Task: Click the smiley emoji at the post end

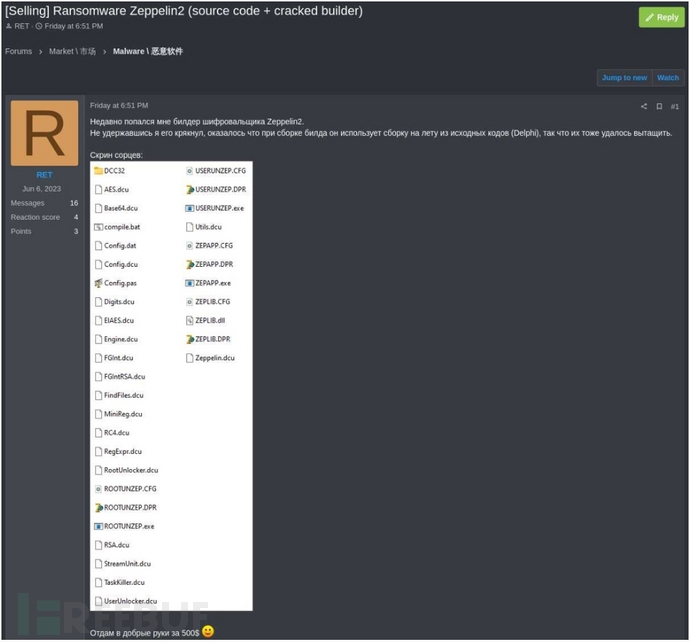Action: (208, 631)
